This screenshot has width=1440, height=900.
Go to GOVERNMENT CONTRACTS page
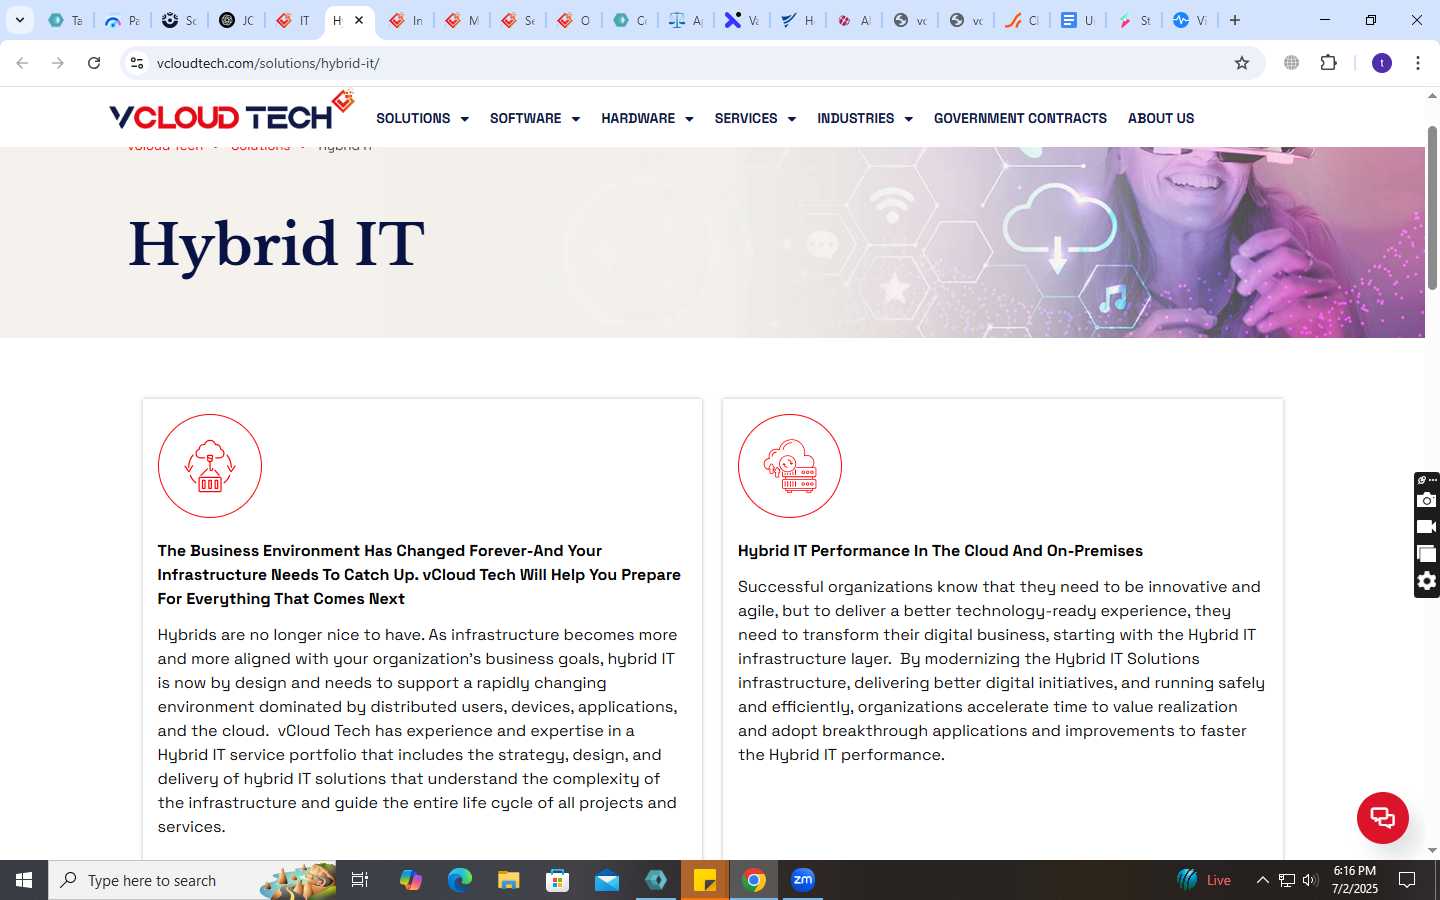[x=1020, y=118]
